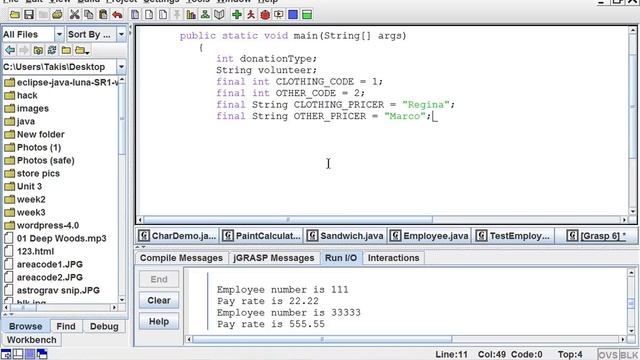This screenshot has width=640, height=360.
Task: Select the Browse tab
Action: (25, 326)
